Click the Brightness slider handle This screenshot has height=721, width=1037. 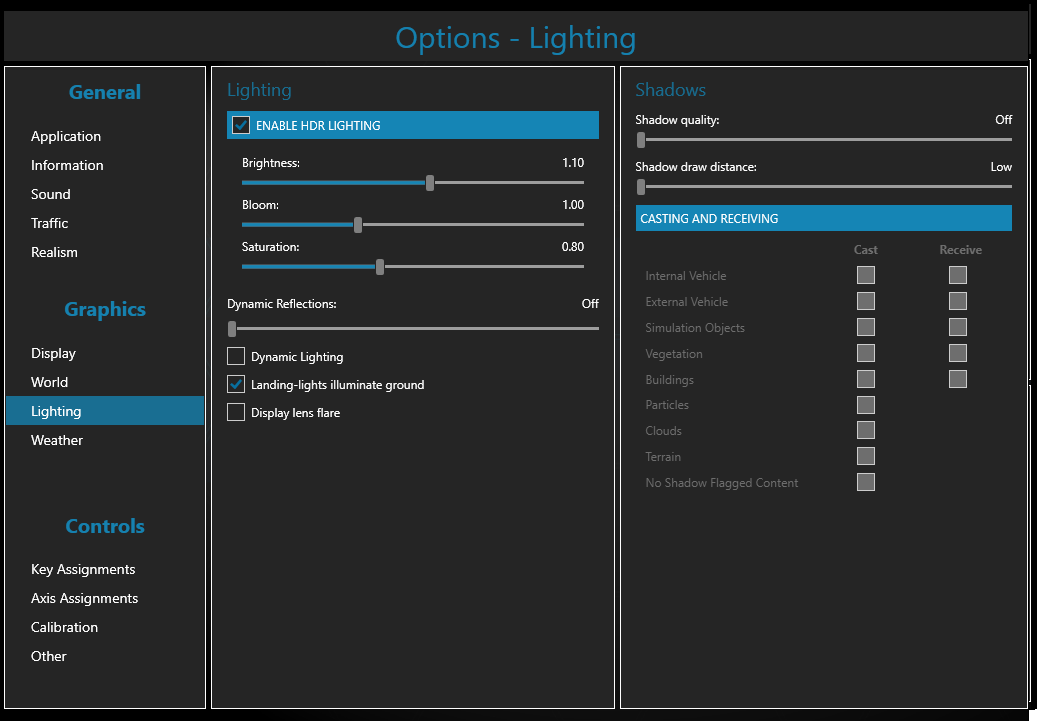click(430, 183)
